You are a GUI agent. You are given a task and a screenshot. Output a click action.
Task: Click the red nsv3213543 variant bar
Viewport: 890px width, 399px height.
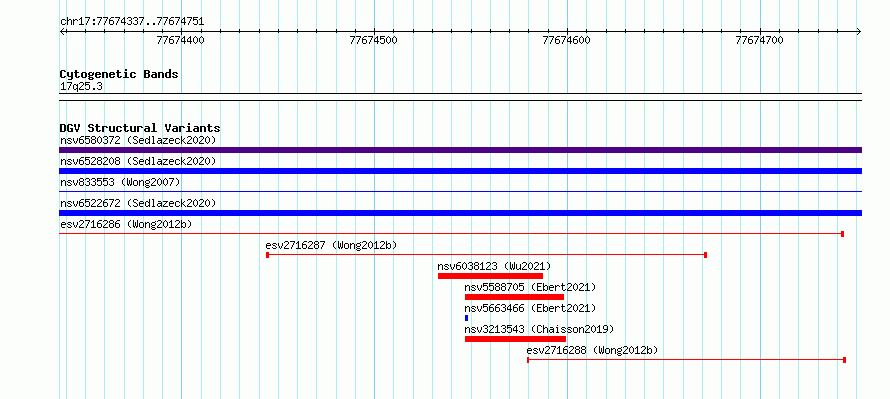pos(515,339)
